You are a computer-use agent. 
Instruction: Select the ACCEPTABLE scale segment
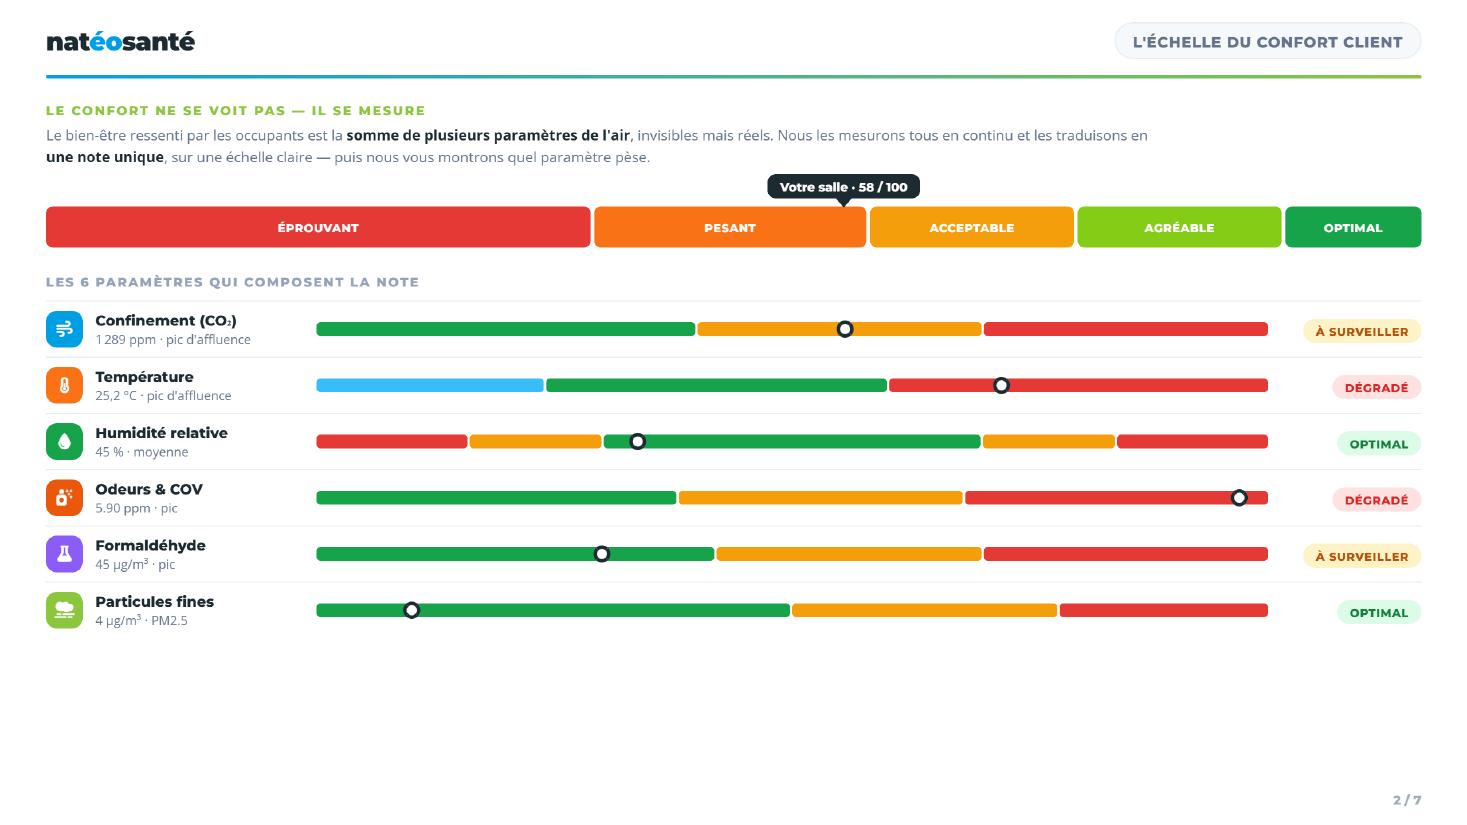pos(972,227)
